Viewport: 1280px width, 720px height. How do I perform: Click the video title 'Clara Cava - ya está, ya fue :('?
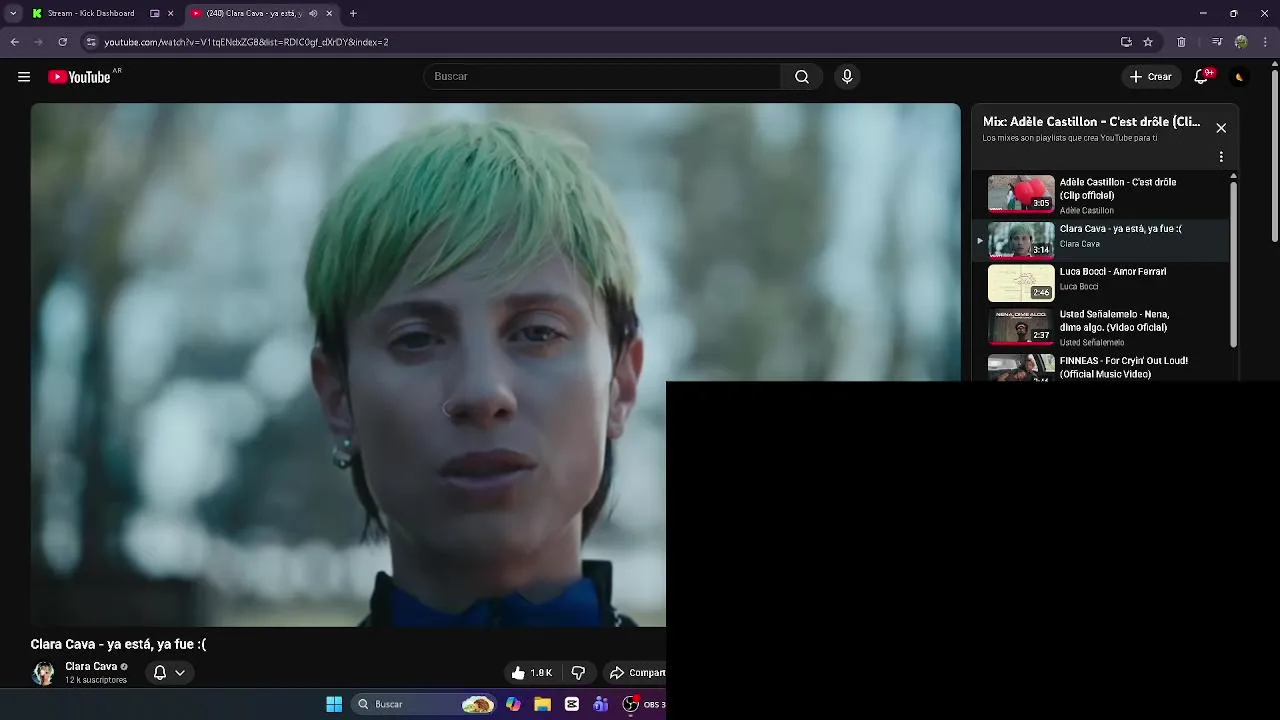[x=118, y=645]
